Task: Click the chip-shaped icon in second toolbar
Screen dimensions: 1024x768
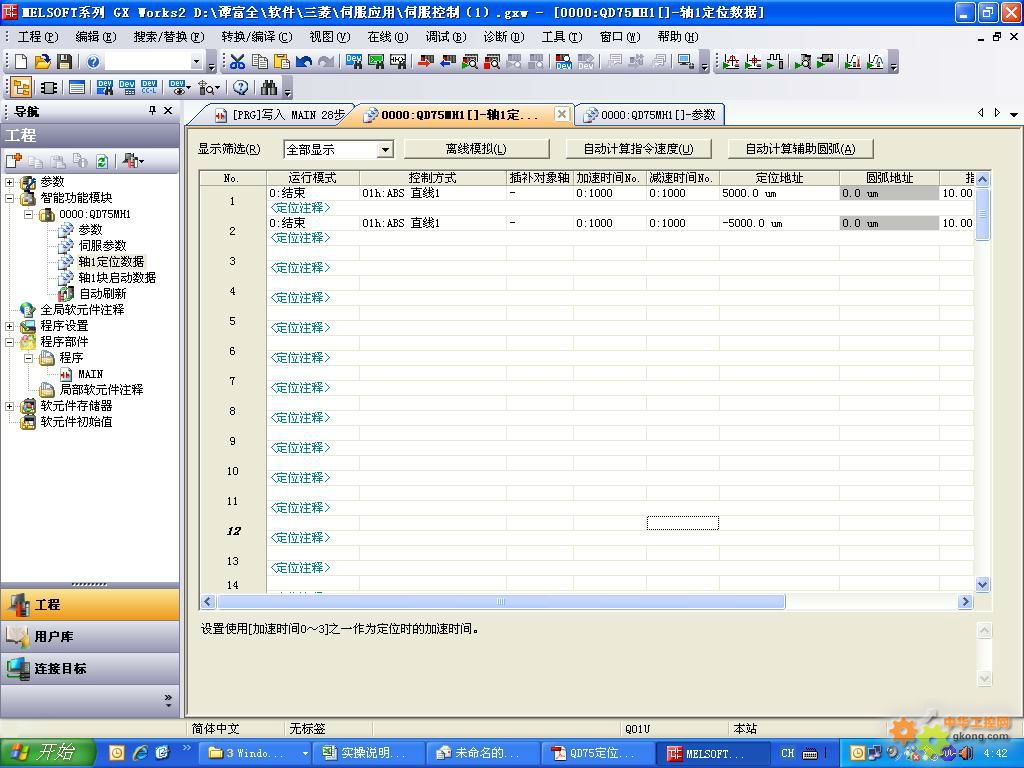Action: [49, 88]
